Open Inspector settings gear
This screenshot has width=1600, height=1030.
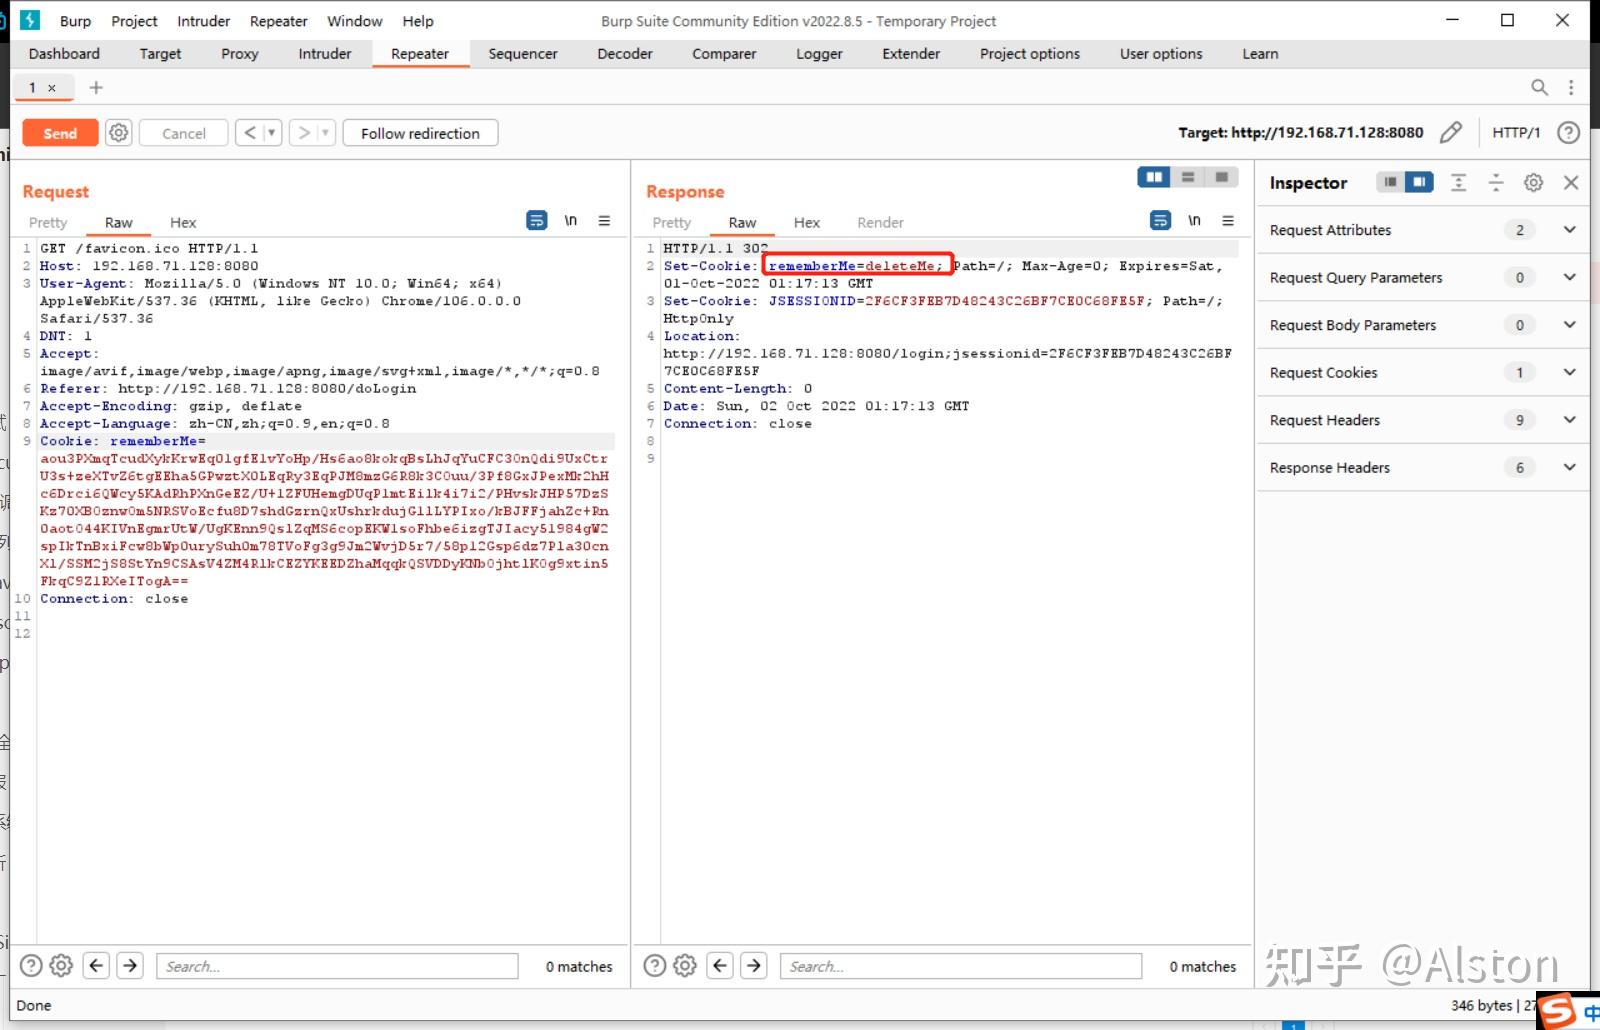pyautogui.click(x=1533, y=182)
